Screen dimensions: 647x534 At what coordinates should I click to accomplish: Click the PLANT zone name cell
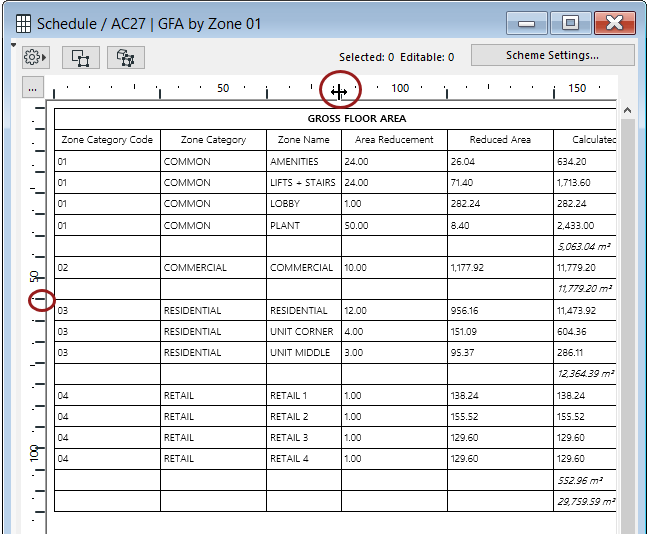pos(304,225)
